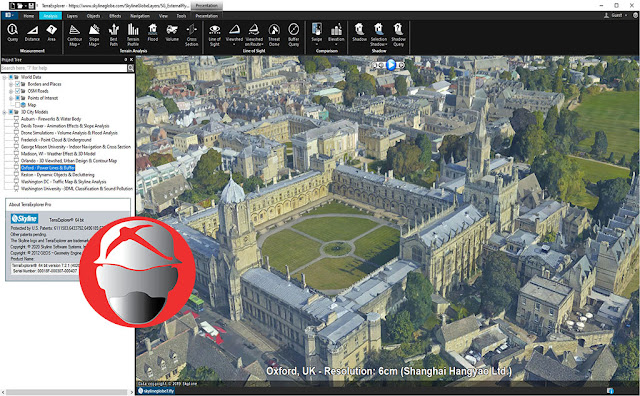Open Washington DC - Traffic Map item

pos(64,182)
